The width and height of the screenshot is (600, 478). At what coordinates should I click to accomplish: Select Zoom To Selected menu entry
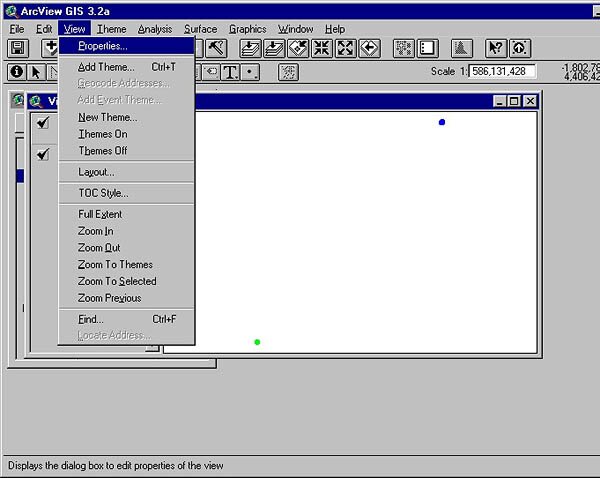tap(127, 281)
